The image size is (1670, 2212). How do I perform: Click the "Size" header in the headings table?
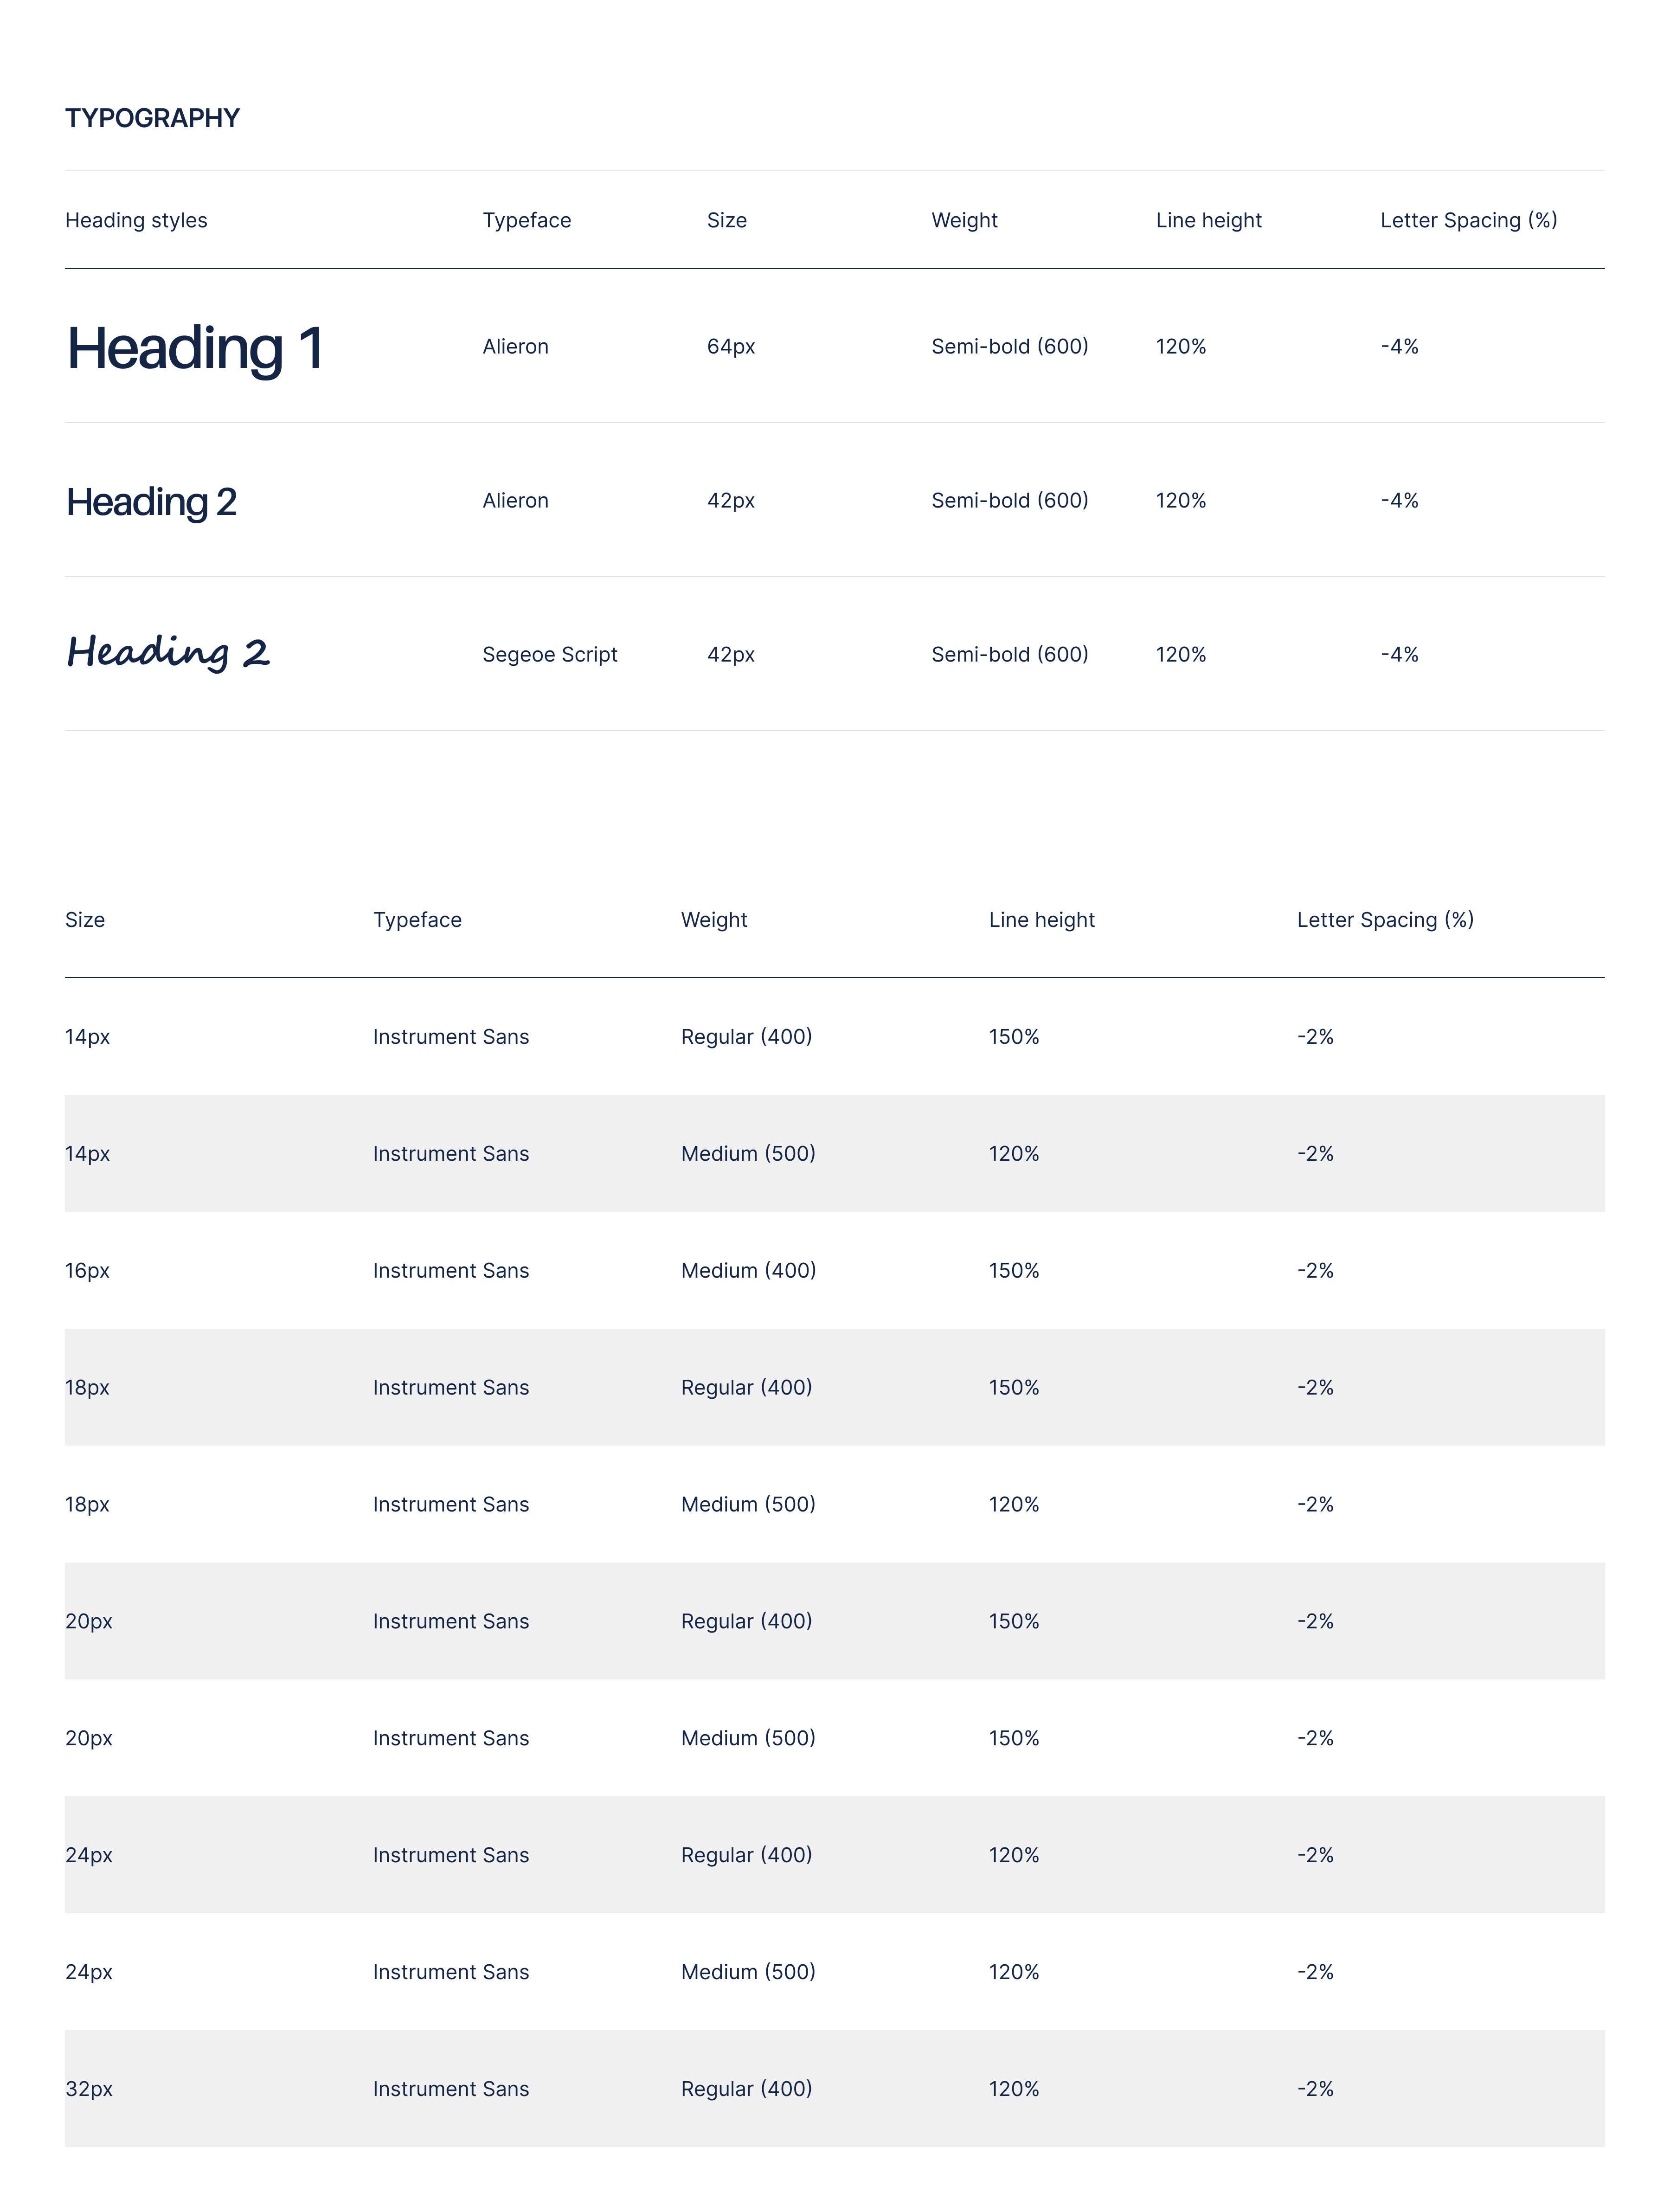[726, 220]
